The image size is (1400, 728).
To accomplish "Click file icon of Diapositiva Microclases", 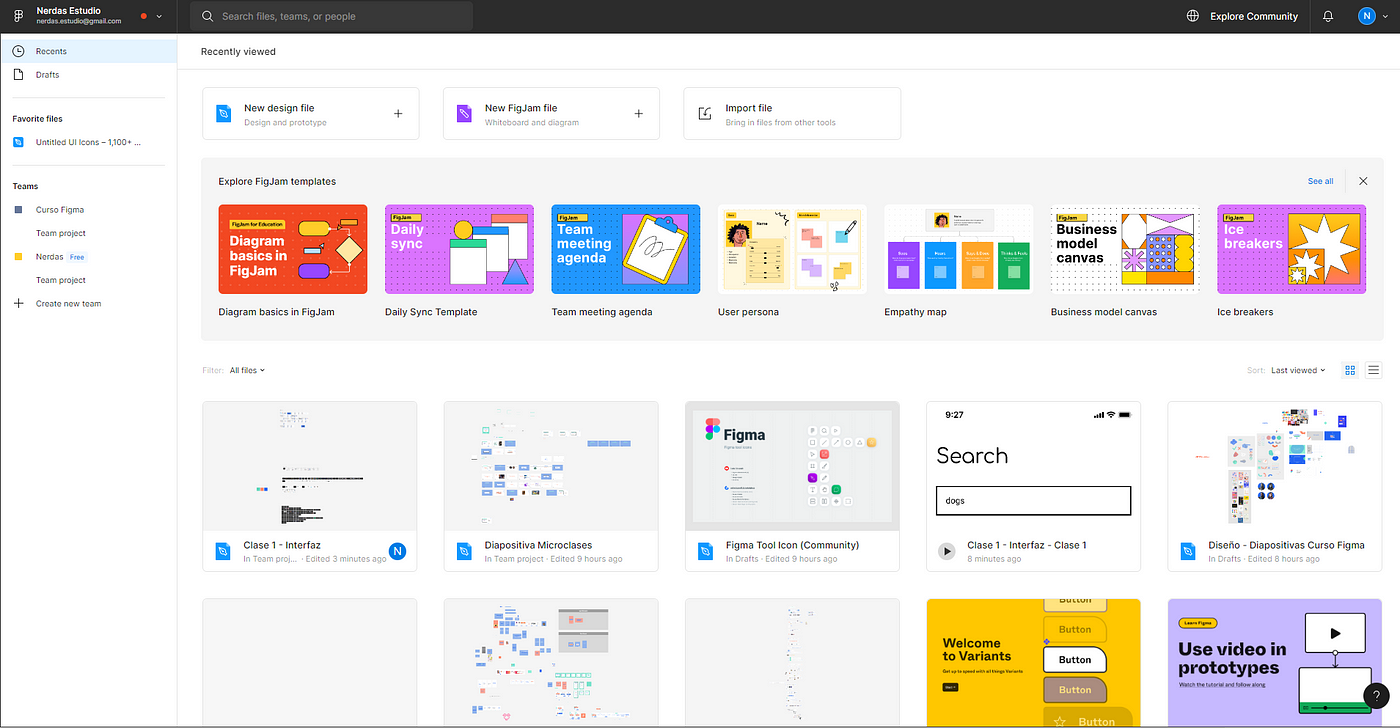I will coord(465,551).
